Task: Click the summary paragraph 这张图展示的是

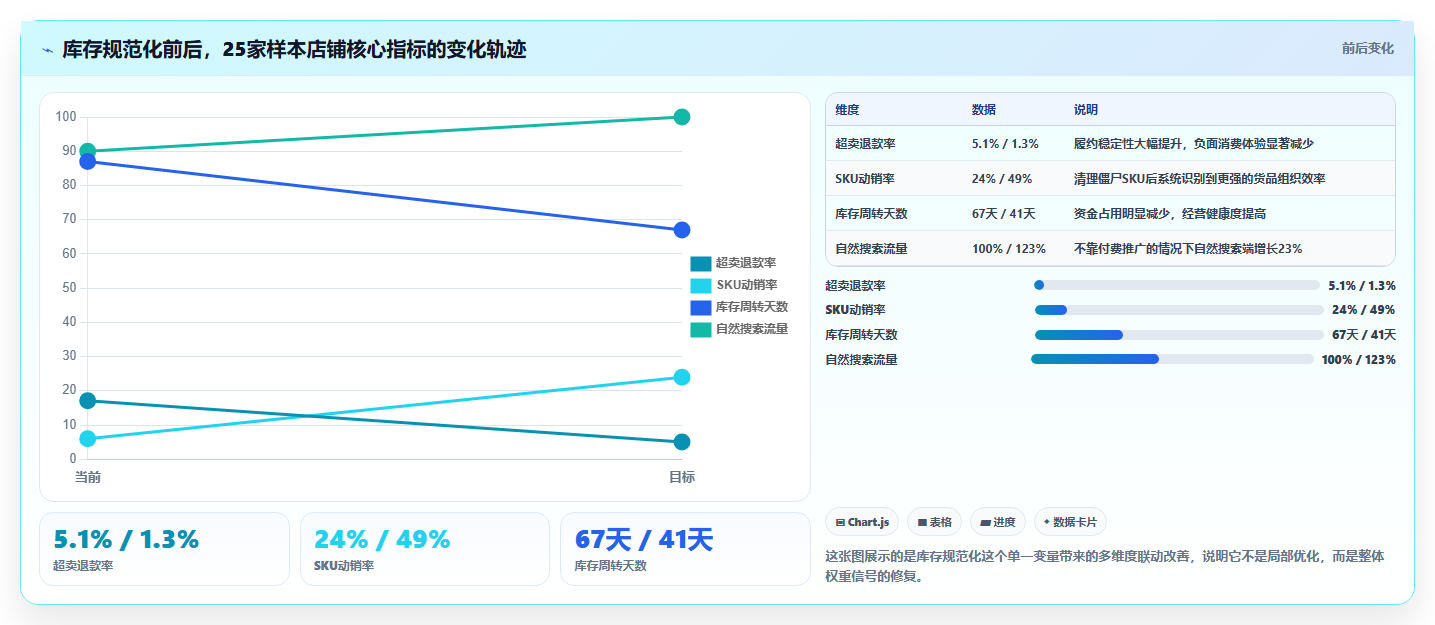Action: [1104, 566]
